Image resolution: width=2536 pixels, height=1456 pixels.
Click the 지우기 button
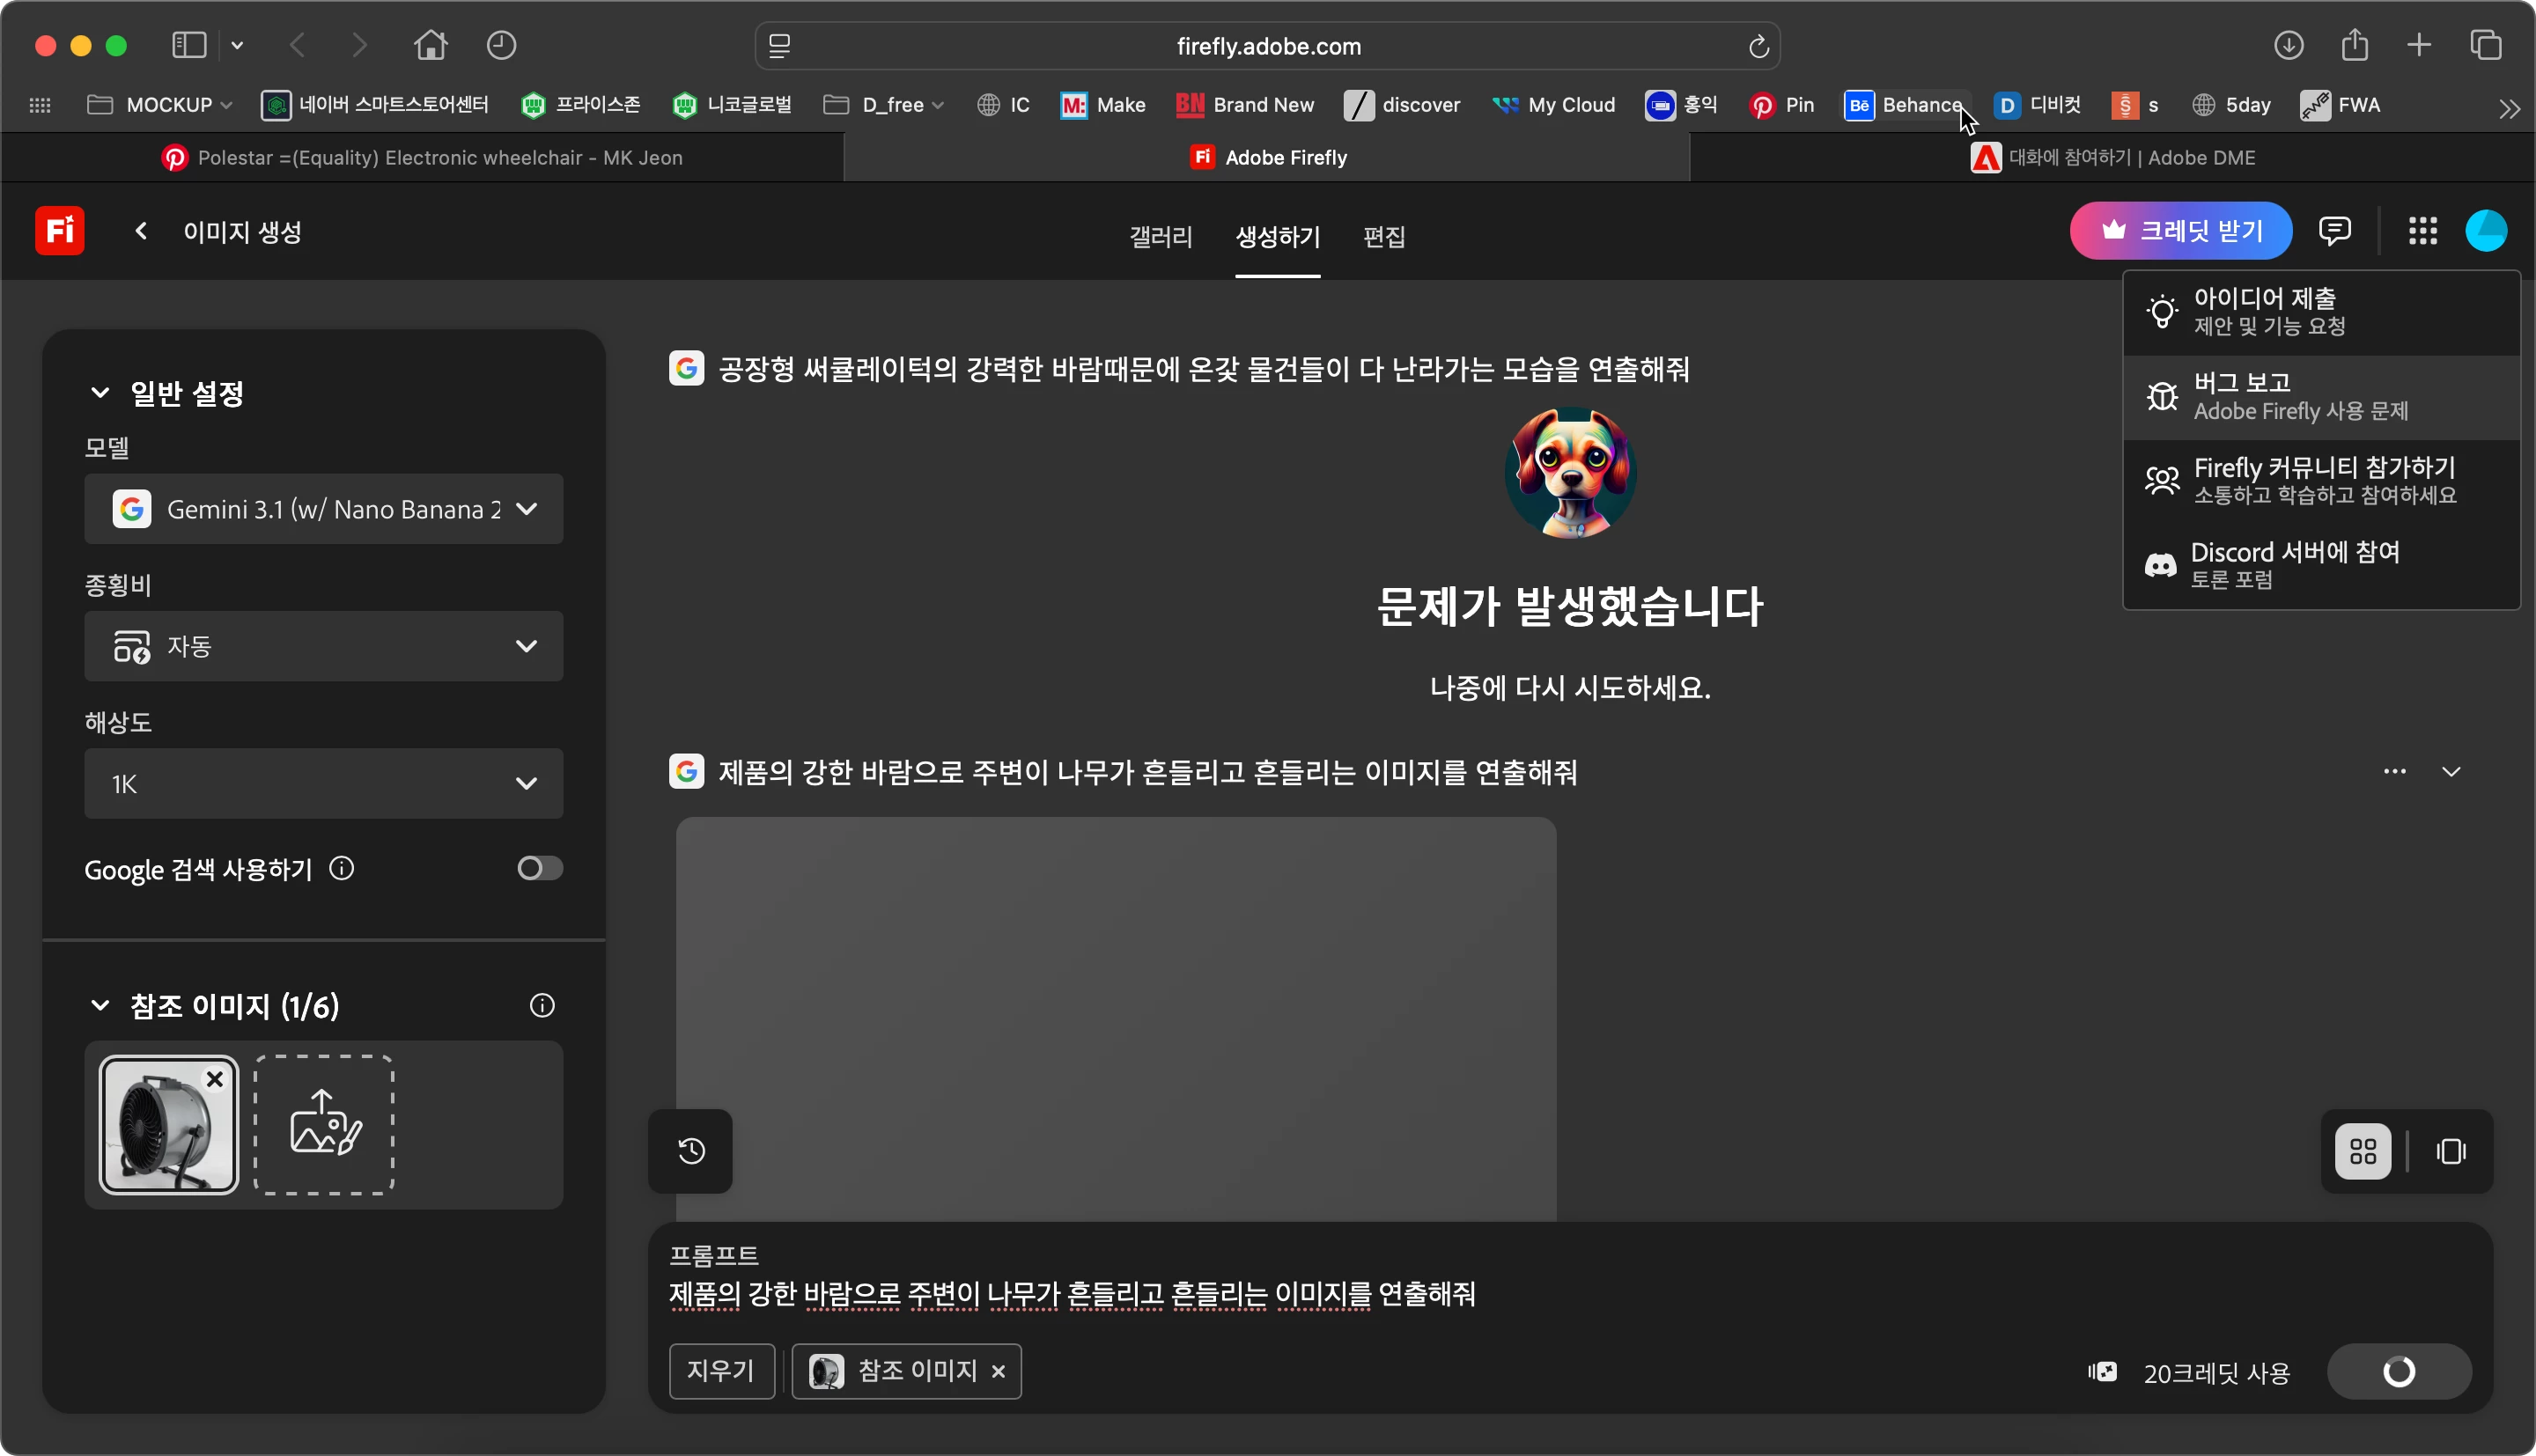[721, 1371]
